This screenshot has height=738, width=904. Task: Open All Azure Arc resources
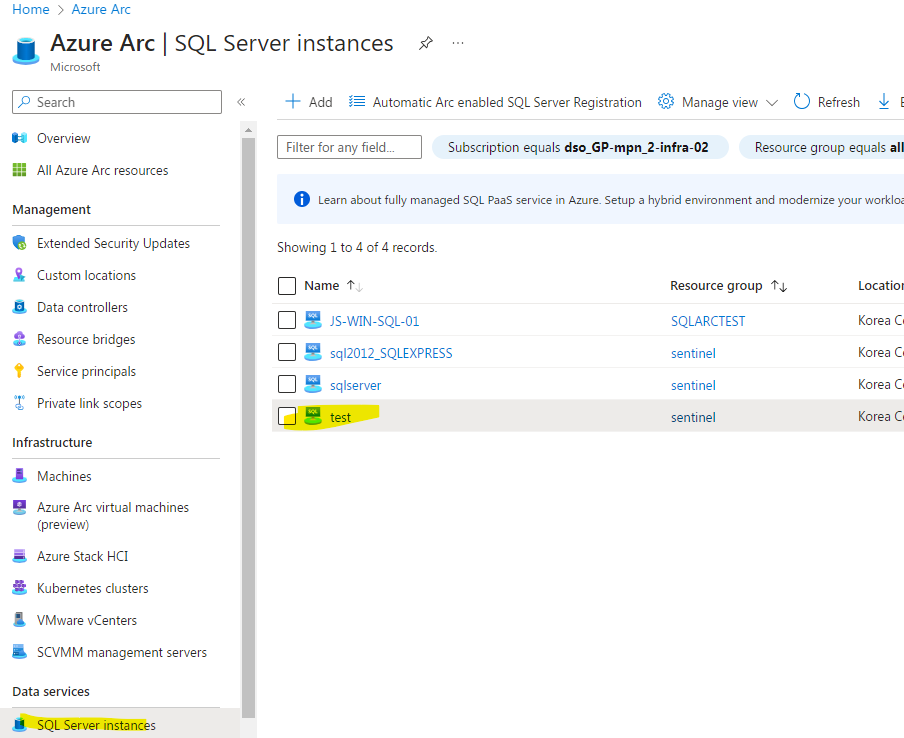coord(103,170)
